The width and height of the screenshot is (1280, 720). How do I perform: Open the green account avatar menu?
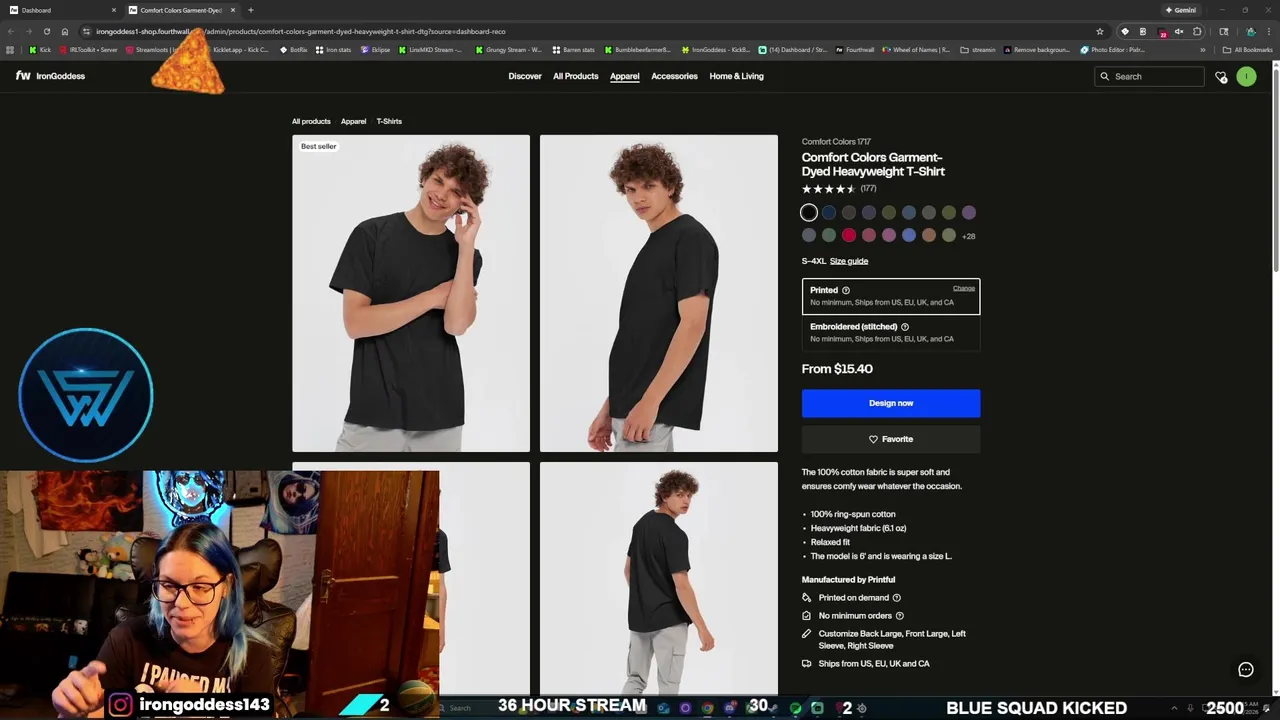[x=1246, y=76]
